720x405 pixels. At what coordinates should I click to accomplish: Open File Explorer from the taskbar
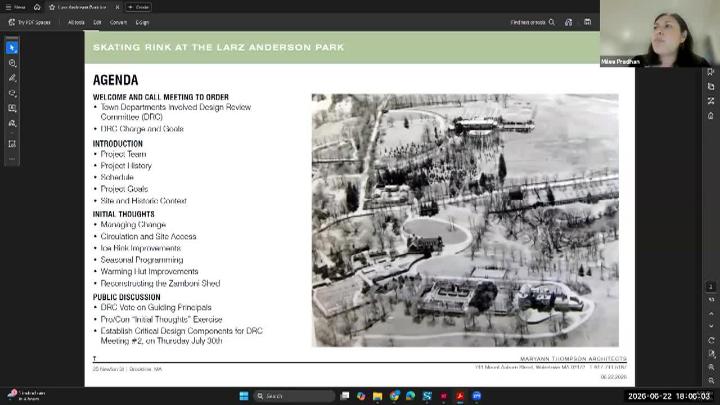[x=377, y=396]
